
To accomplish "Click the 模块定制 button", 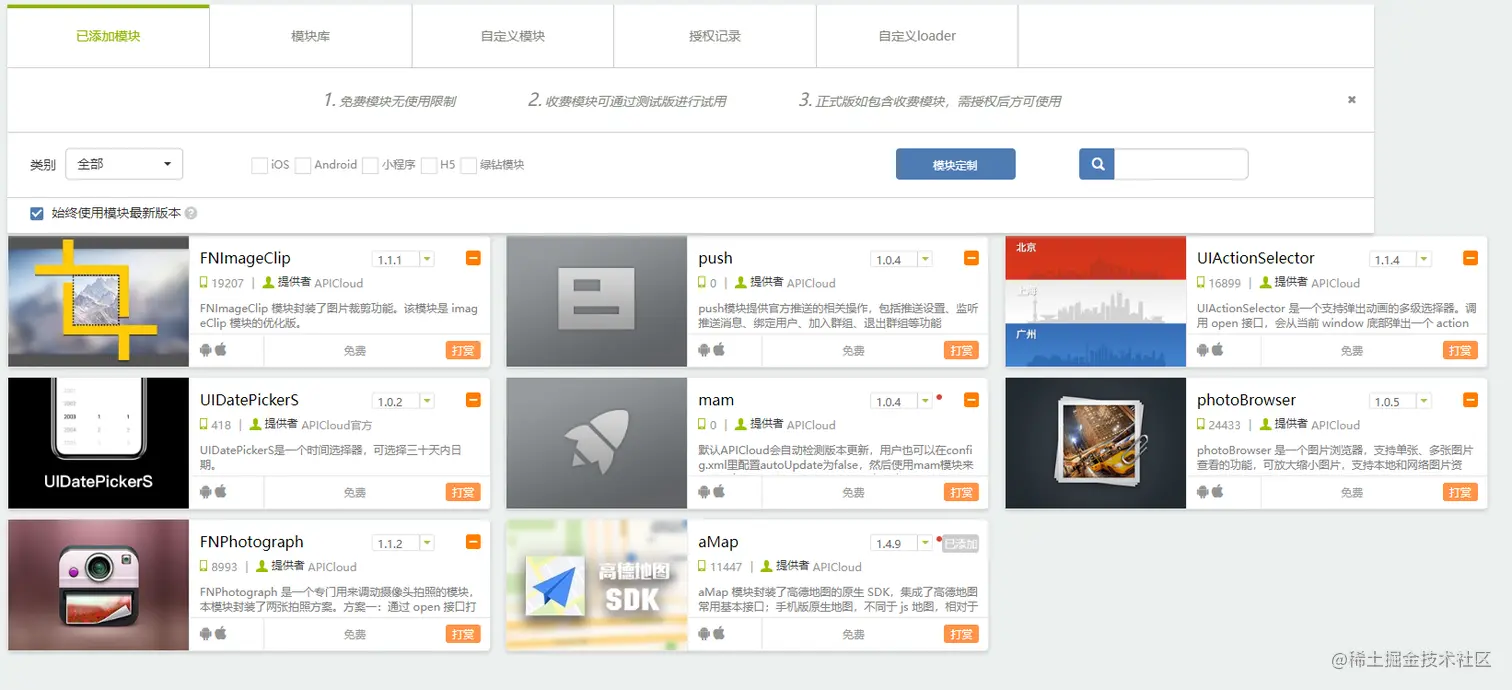I will point(955,165).
